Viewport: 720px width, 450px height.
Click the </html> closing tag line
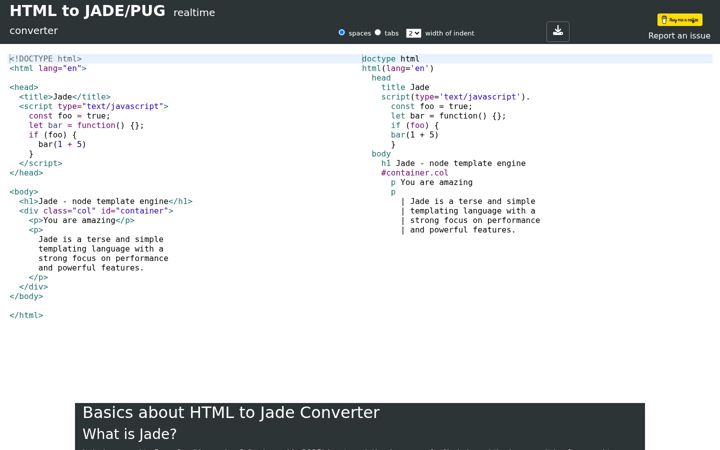point(26,315)
